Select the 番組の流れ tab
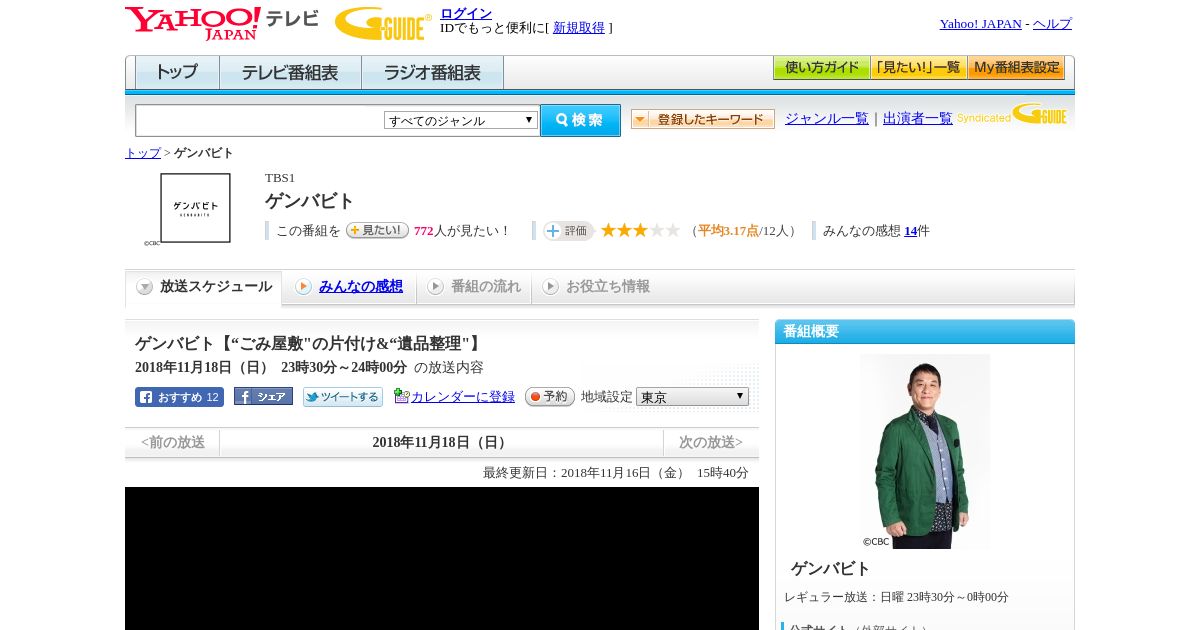The height and width of the screenshot is (630, 1200). point(474,287)
